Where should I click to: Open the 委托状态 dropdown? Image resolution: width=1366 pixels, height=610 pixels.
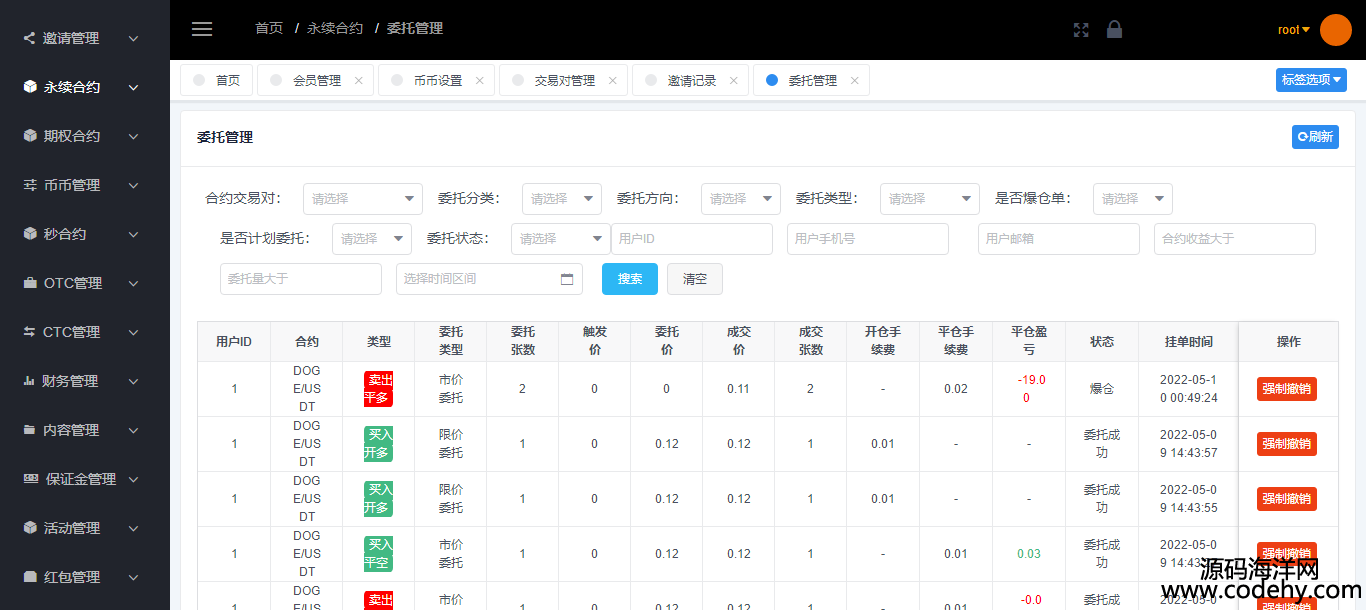[x=560, y=239]
